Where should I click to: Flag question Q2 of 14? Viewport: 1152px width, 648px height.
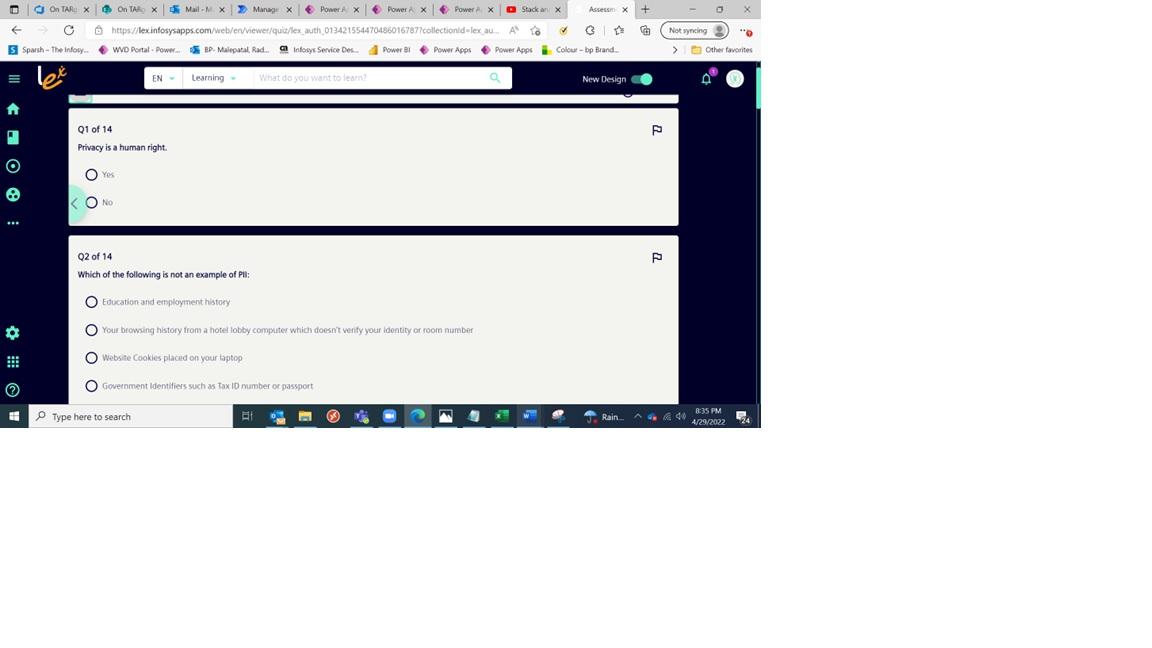click(x=657, y=257)
